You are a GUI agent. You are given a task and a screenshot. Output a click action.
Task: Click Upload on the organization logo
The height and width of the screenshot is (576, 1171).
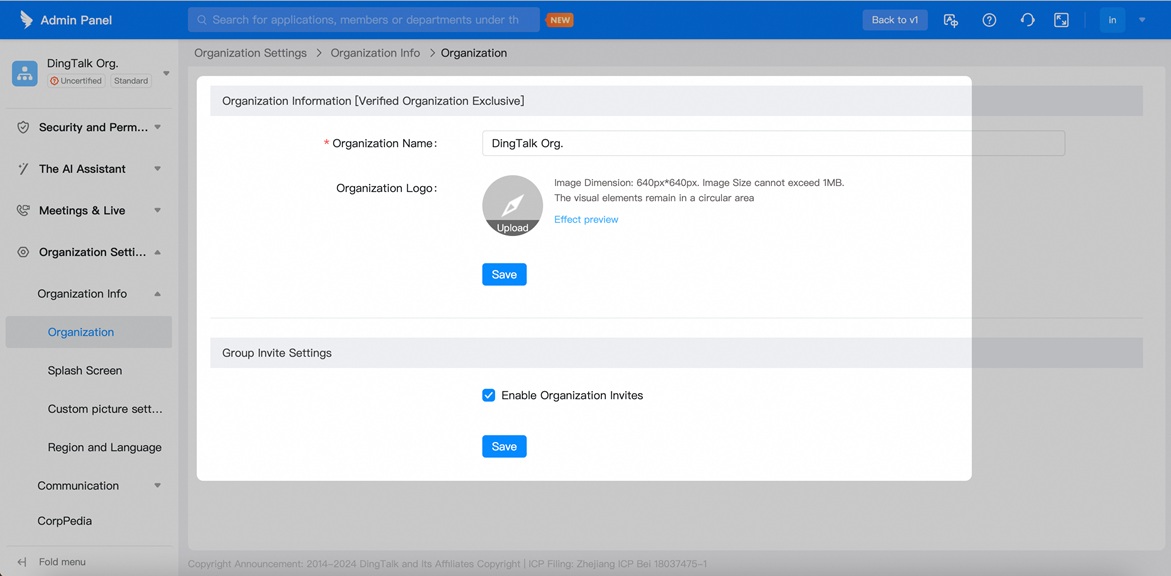pyautogui.click(x=512, y=228)
